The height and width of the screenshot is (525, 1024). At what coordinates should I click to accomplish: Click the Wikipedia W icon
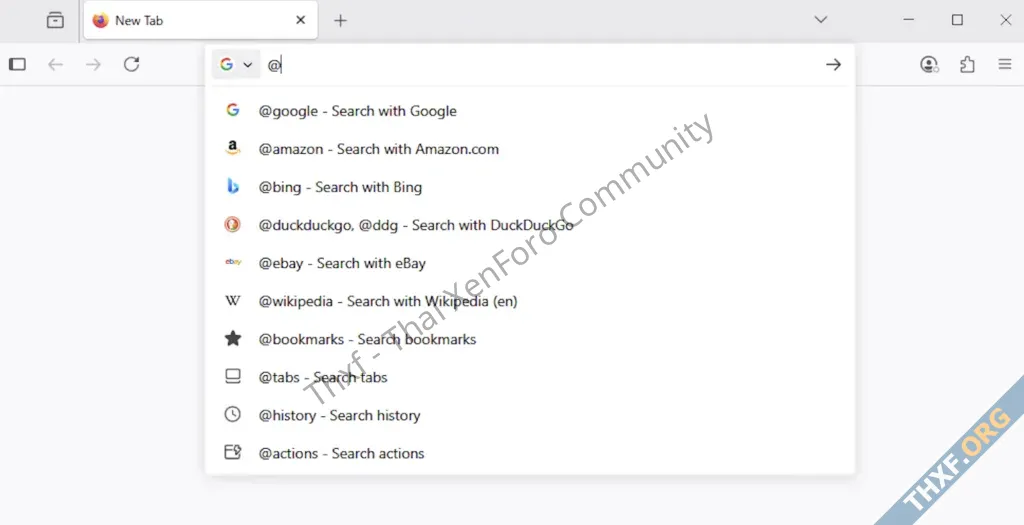pos(232,300)
